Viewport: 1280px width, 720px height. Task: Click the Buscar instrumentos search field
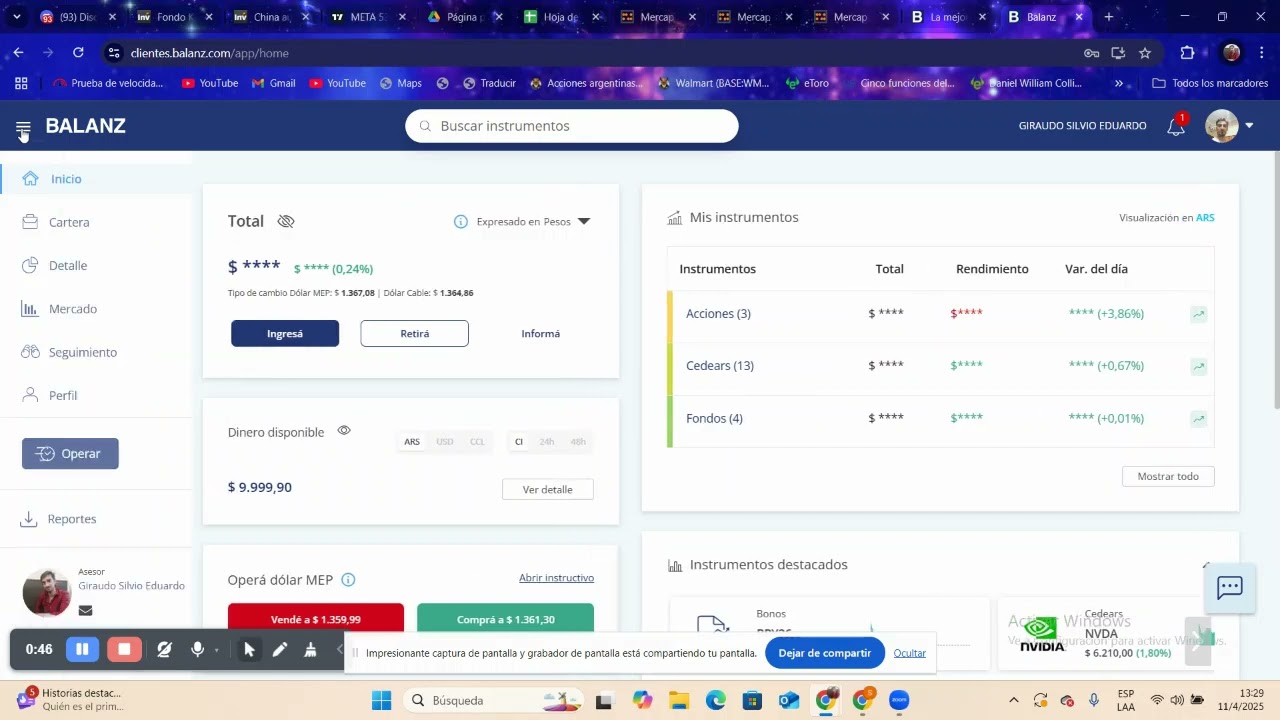[572, 126]
